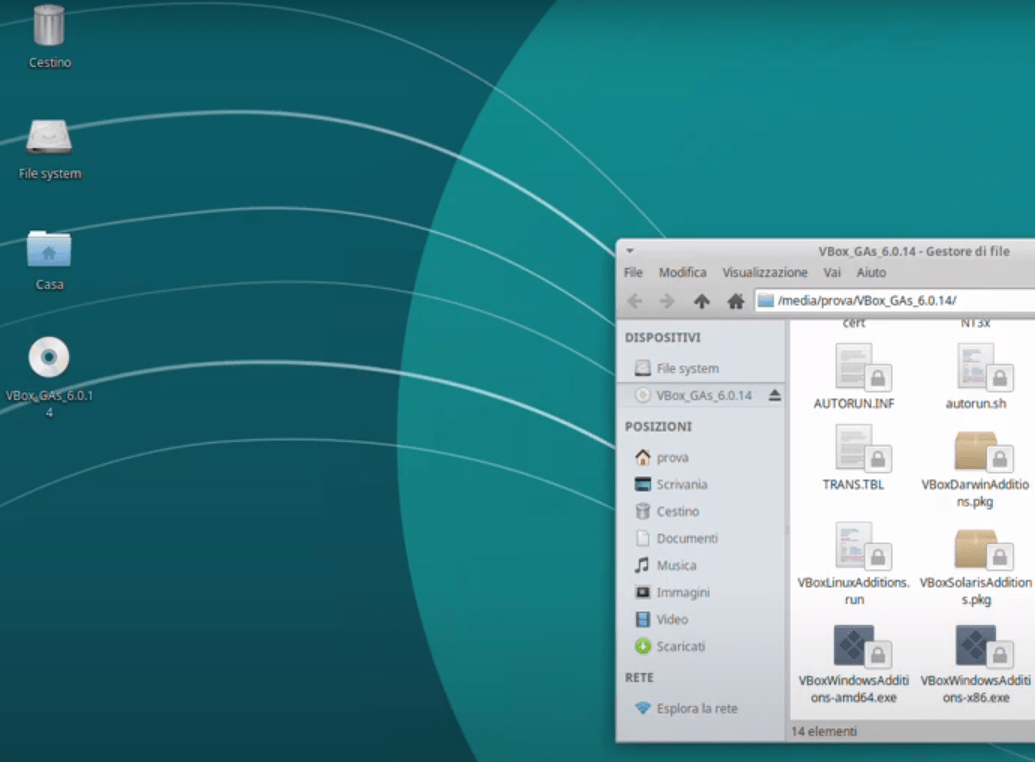Open the Cestino trash desktop icon

pos(49,27)
